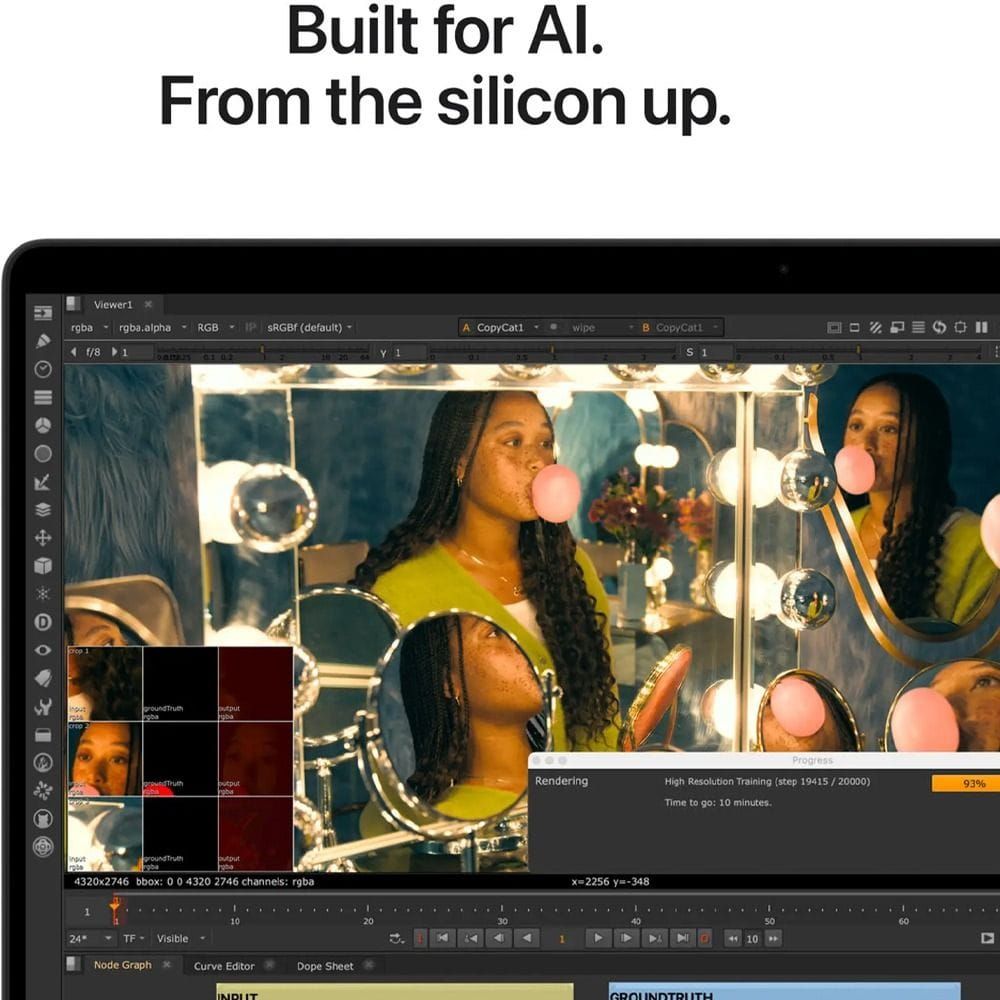Click the play forward button
This screenshot has height=1000, width=1000.
pos(598,938)
